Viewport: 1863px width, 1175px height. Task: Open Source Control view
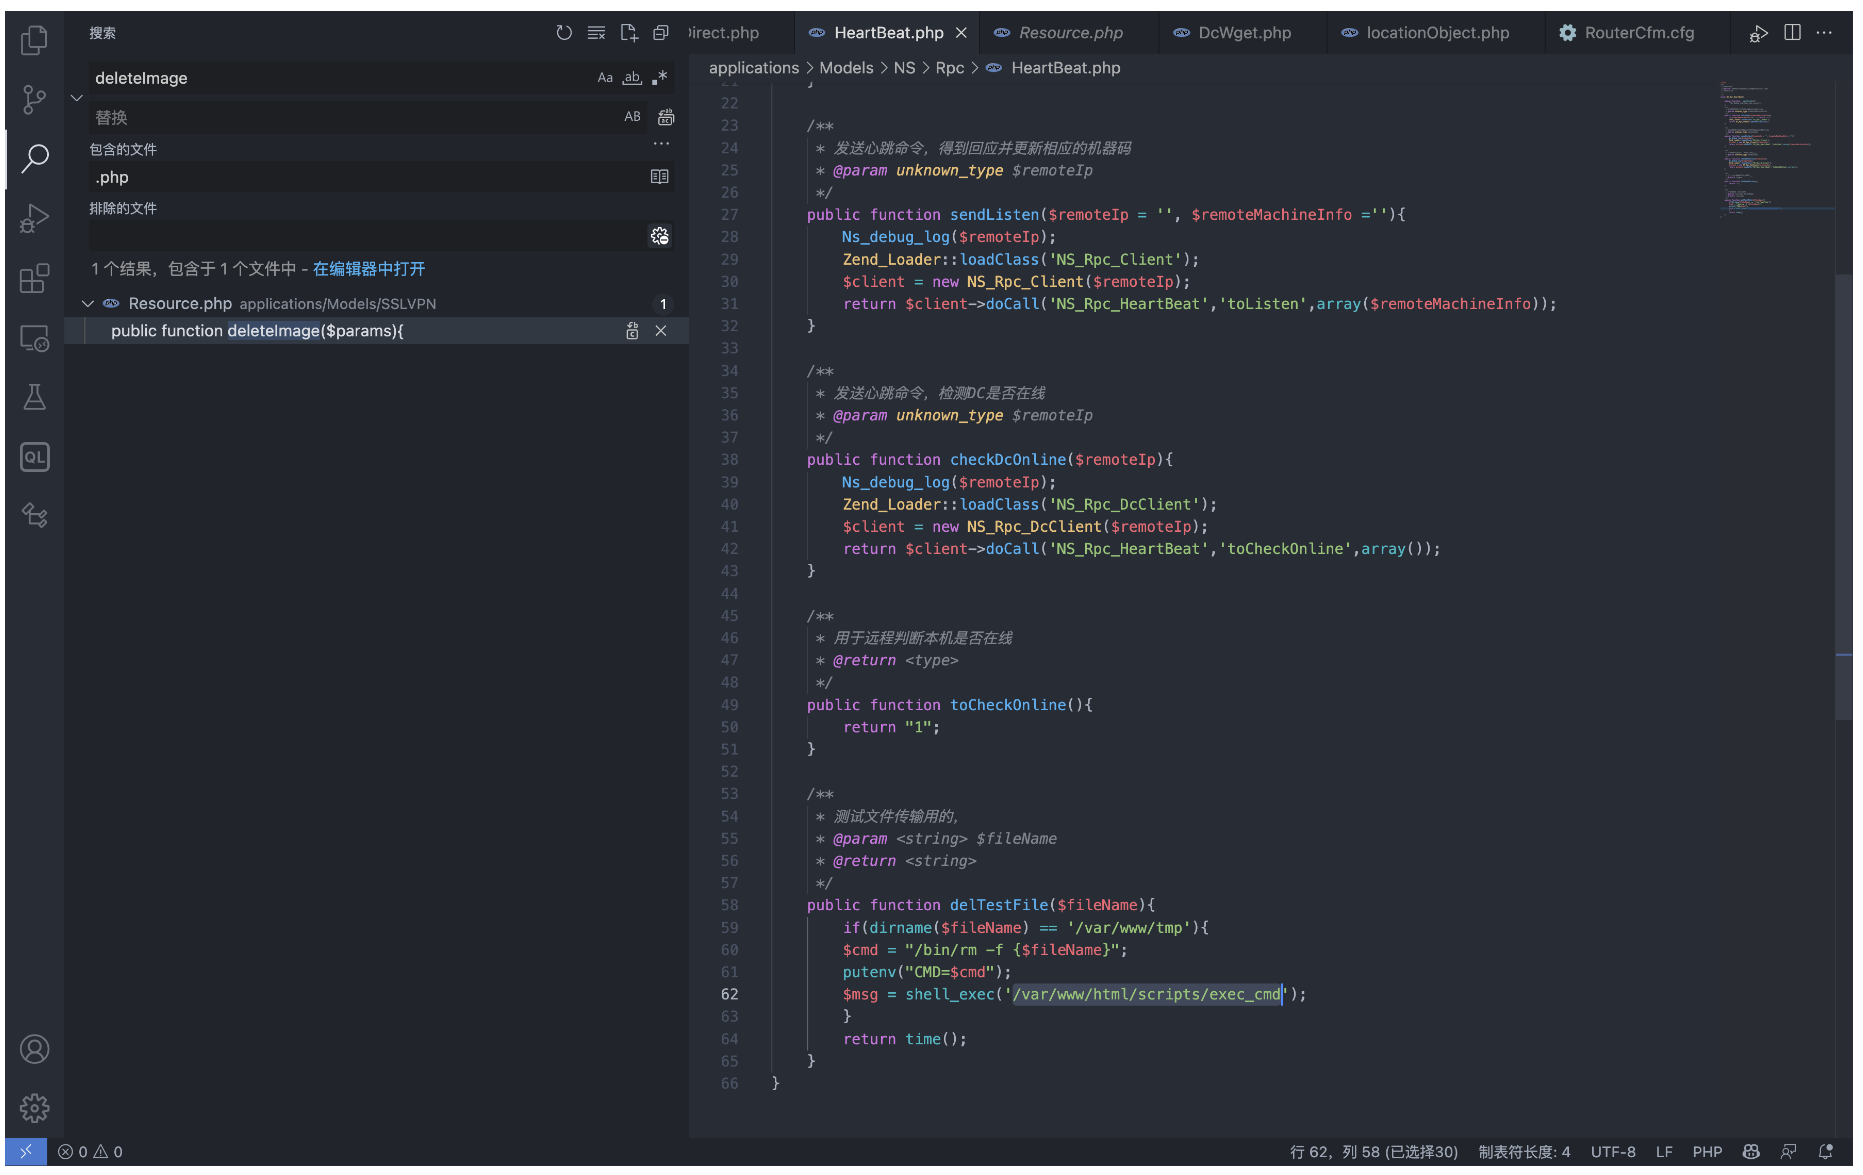point(34,99)
